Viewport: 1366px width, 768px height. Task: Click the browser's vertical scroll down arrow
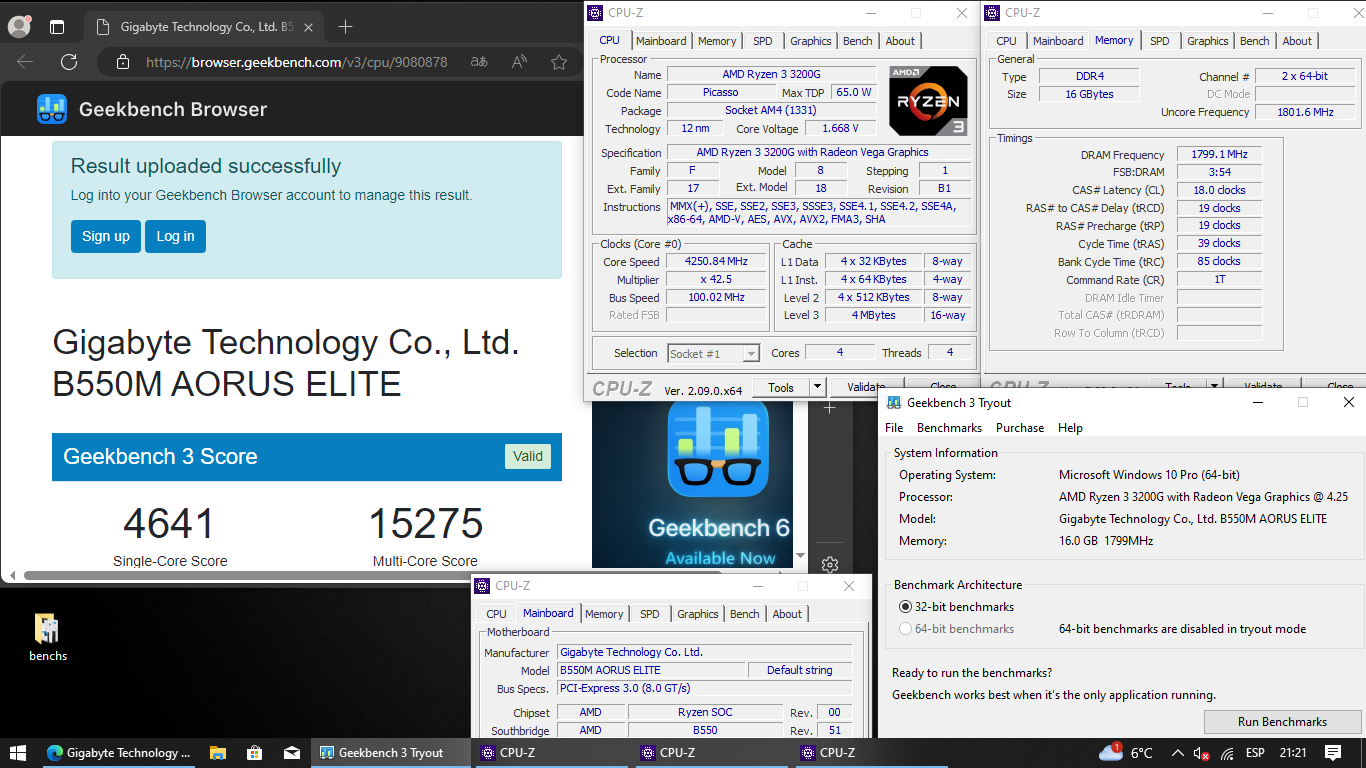coord(800,557)
